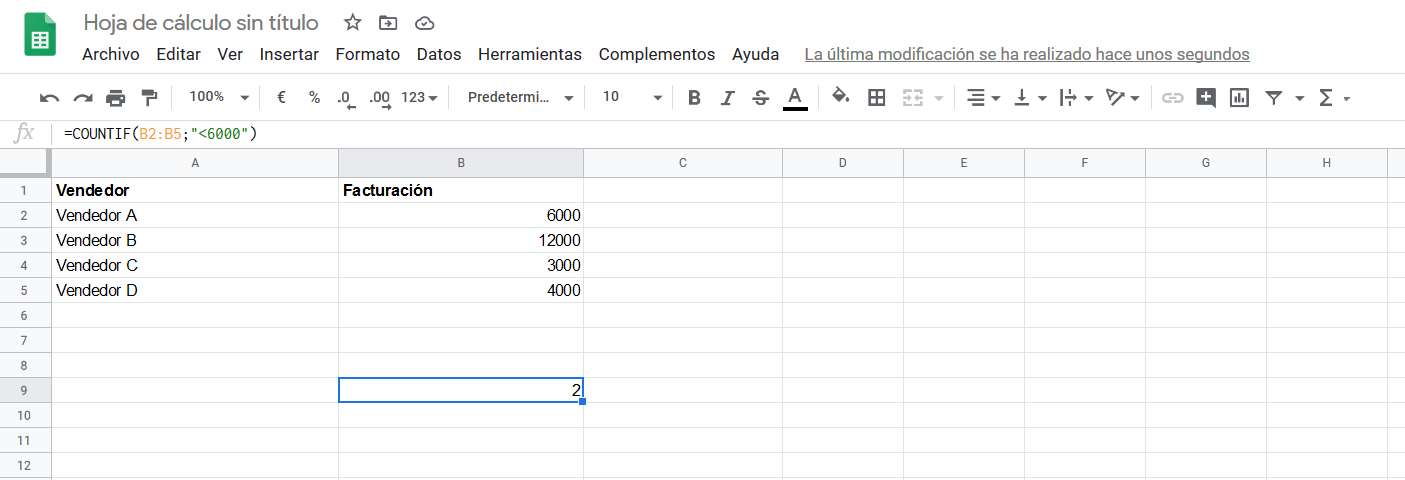Open text rotation dropdown
The width and height of the screenshot is (1405, 480).
click(x=1123, y=98)
